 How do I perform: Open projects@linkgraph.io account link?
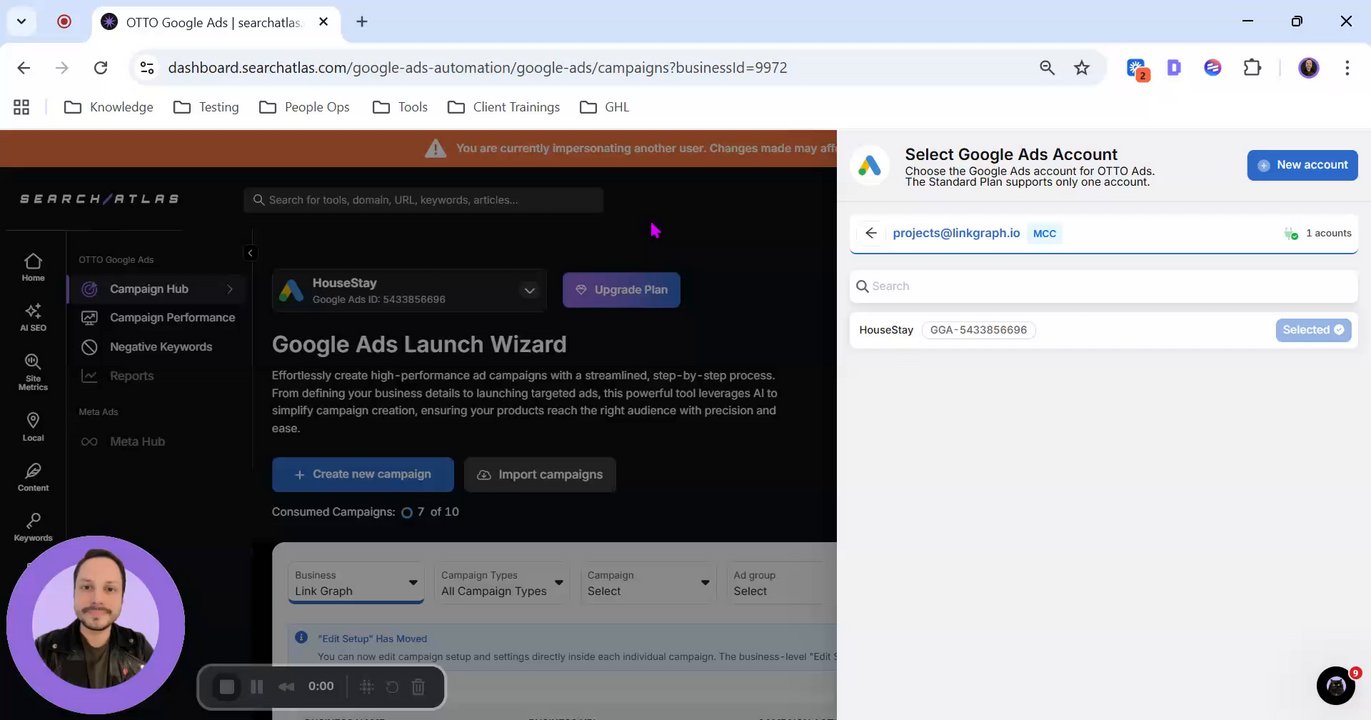[x=956, y=233]
